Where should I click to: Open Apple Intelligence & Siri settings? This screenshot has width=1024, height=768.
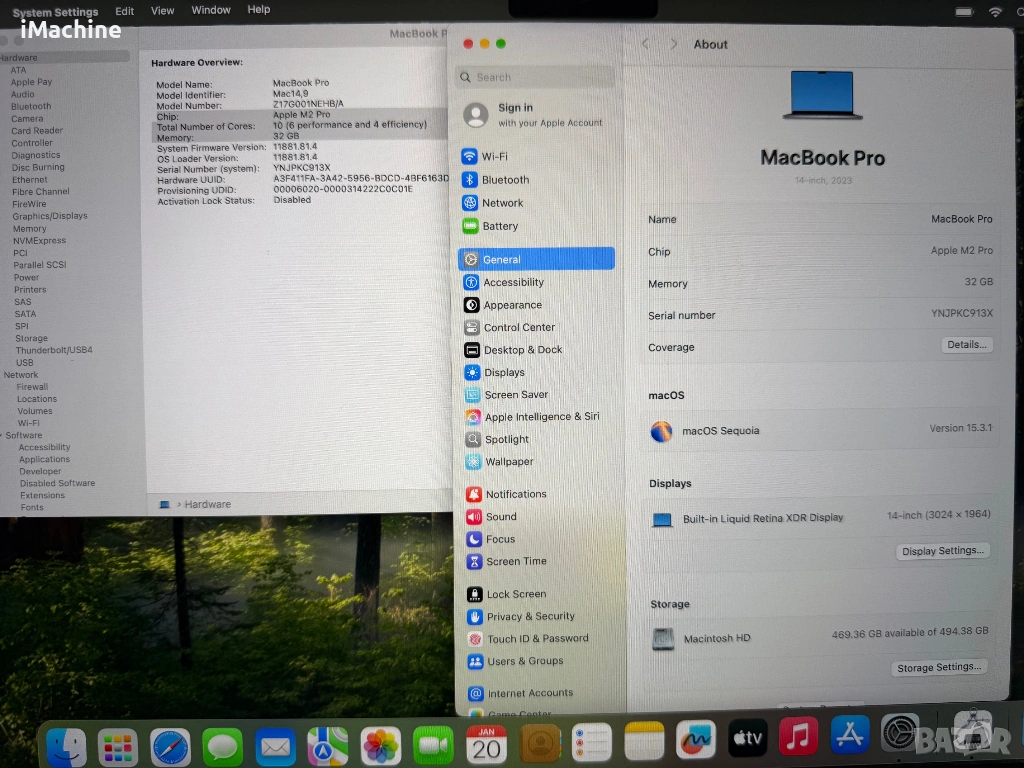click(x=541, y=417)
